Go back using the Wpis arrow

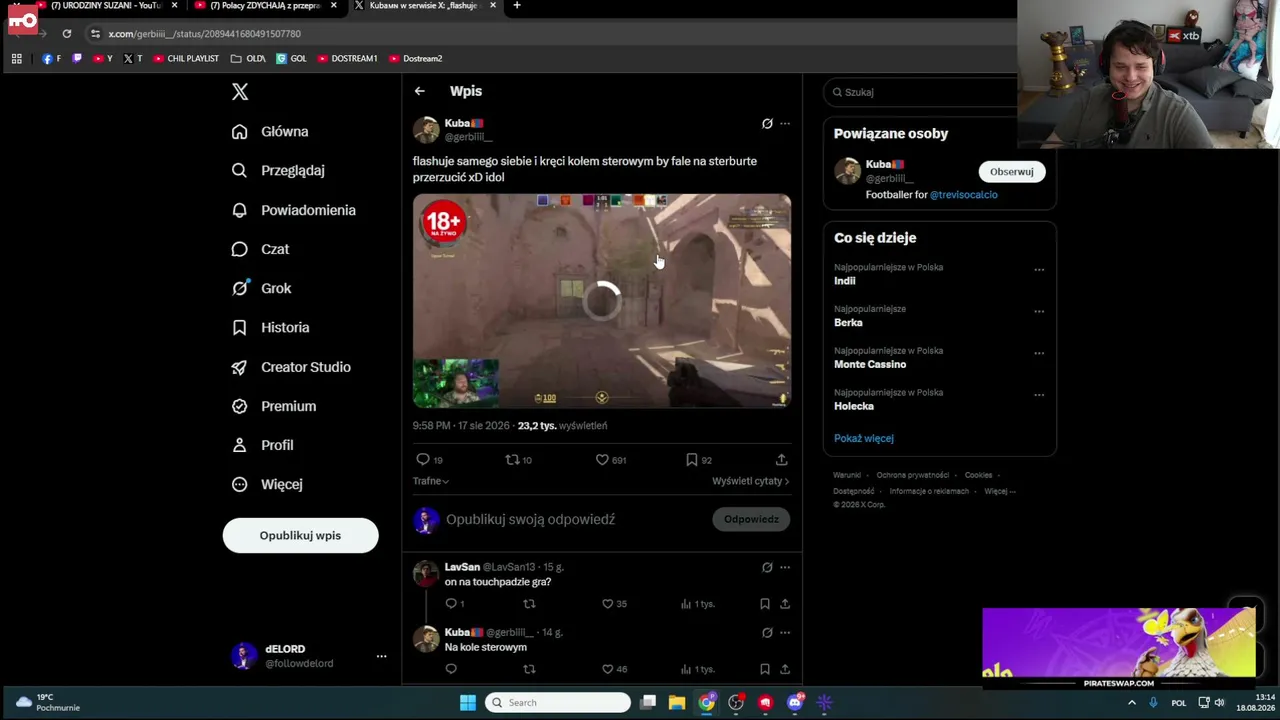coord(420,91)
